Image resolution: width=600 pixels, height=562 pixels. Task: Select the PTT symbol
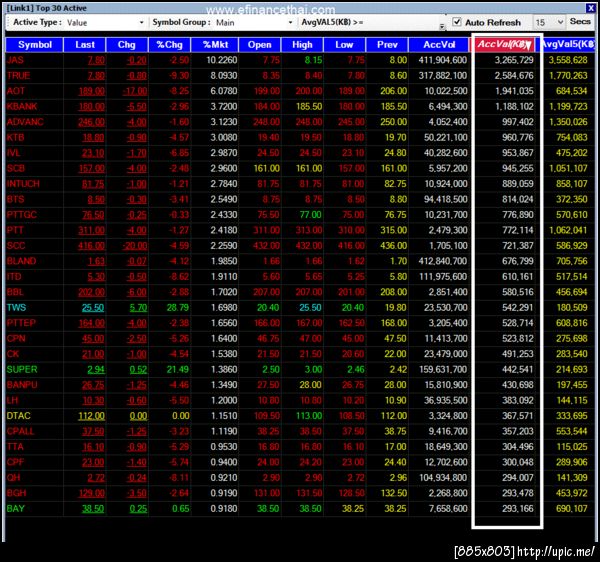(15, 230)
